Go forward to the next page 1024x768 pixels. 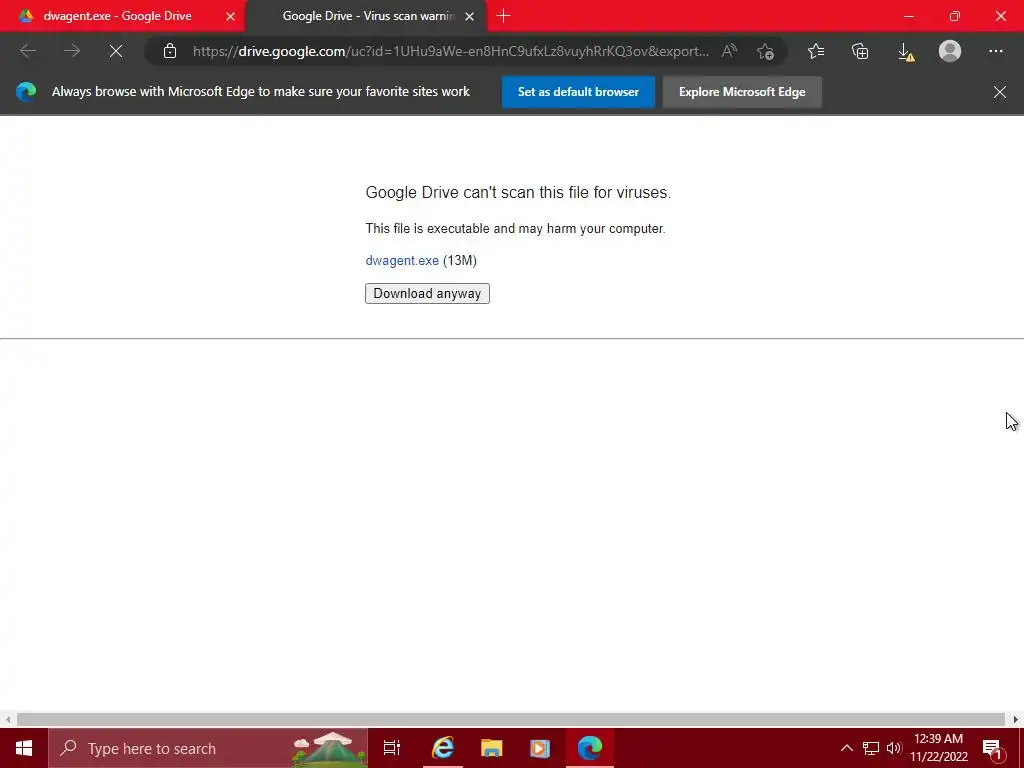(72, 51)
